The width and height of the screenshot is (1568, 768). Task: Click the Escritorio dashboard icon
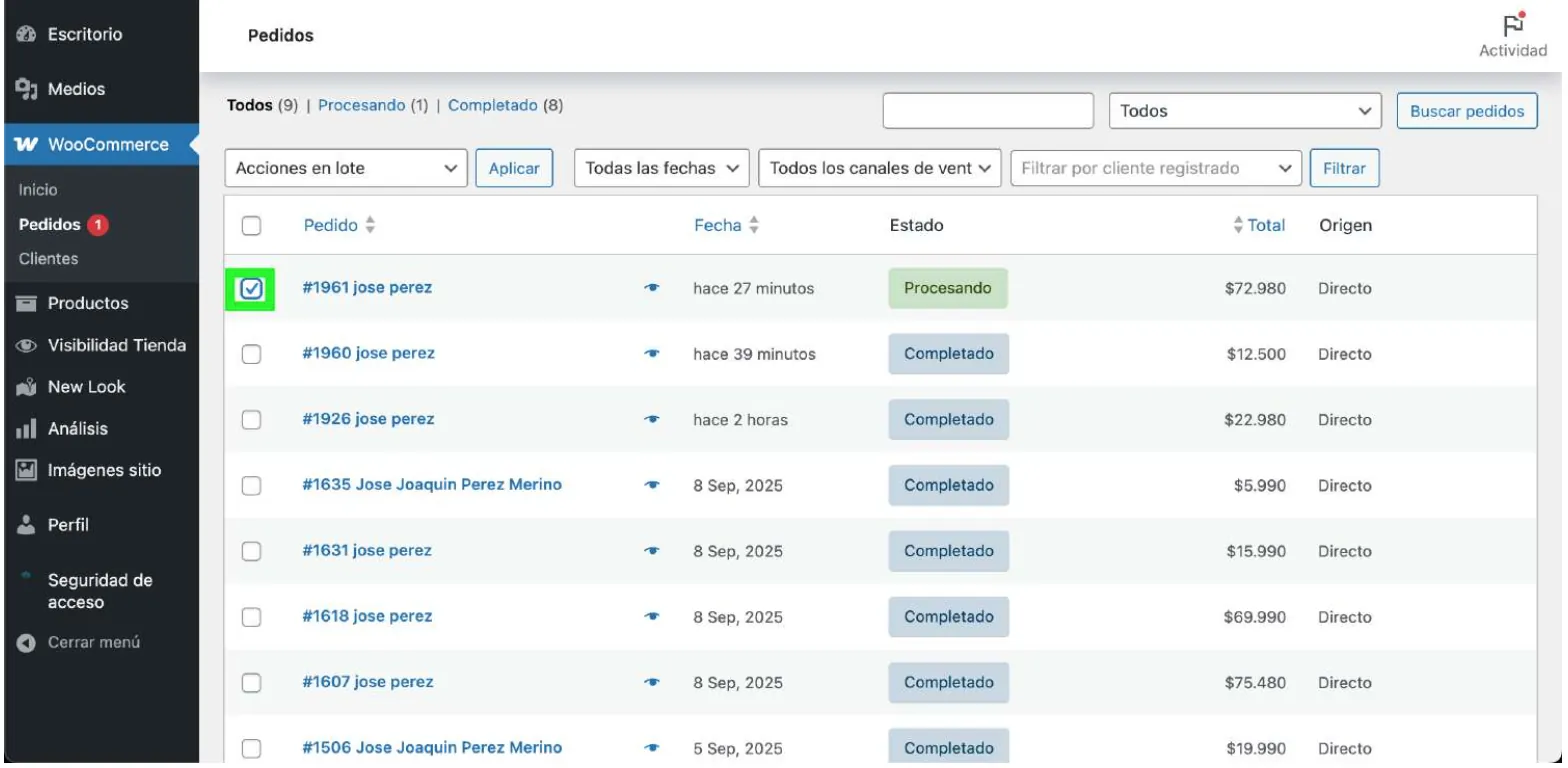point(27,35)
